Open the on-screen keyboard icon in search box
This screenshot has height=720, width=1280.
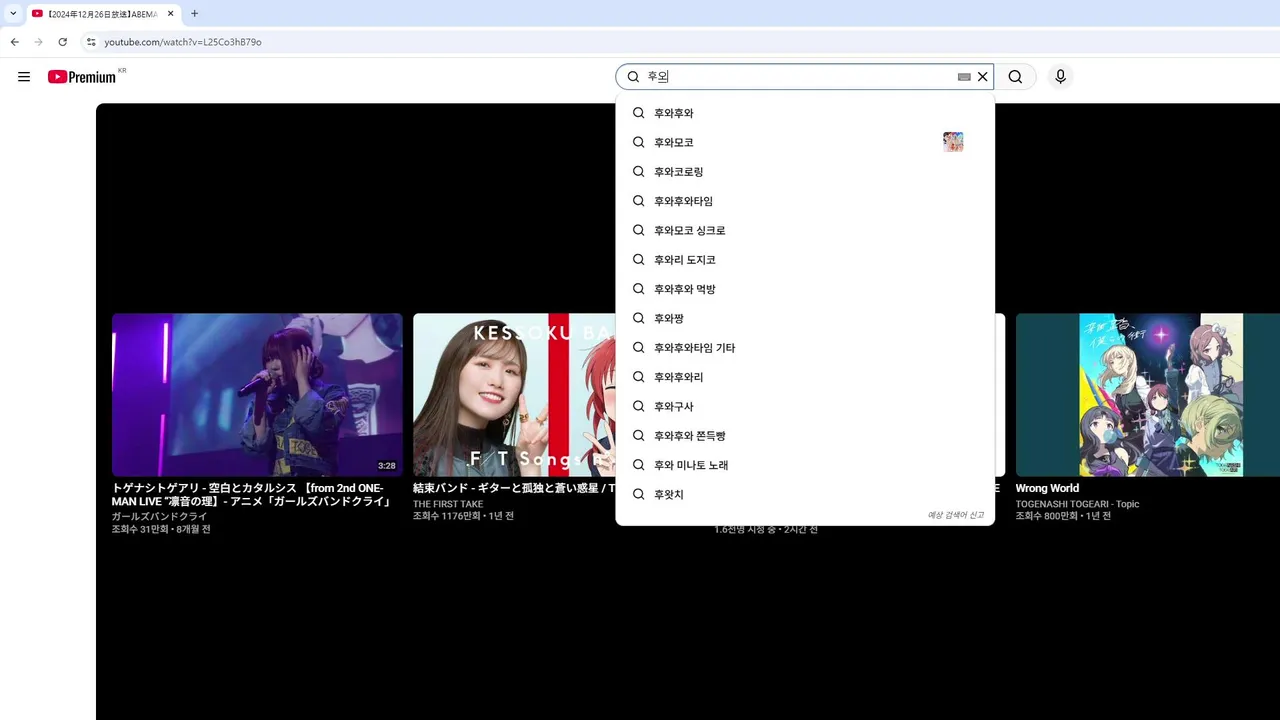pyautogui.click(x=964, y=77)
